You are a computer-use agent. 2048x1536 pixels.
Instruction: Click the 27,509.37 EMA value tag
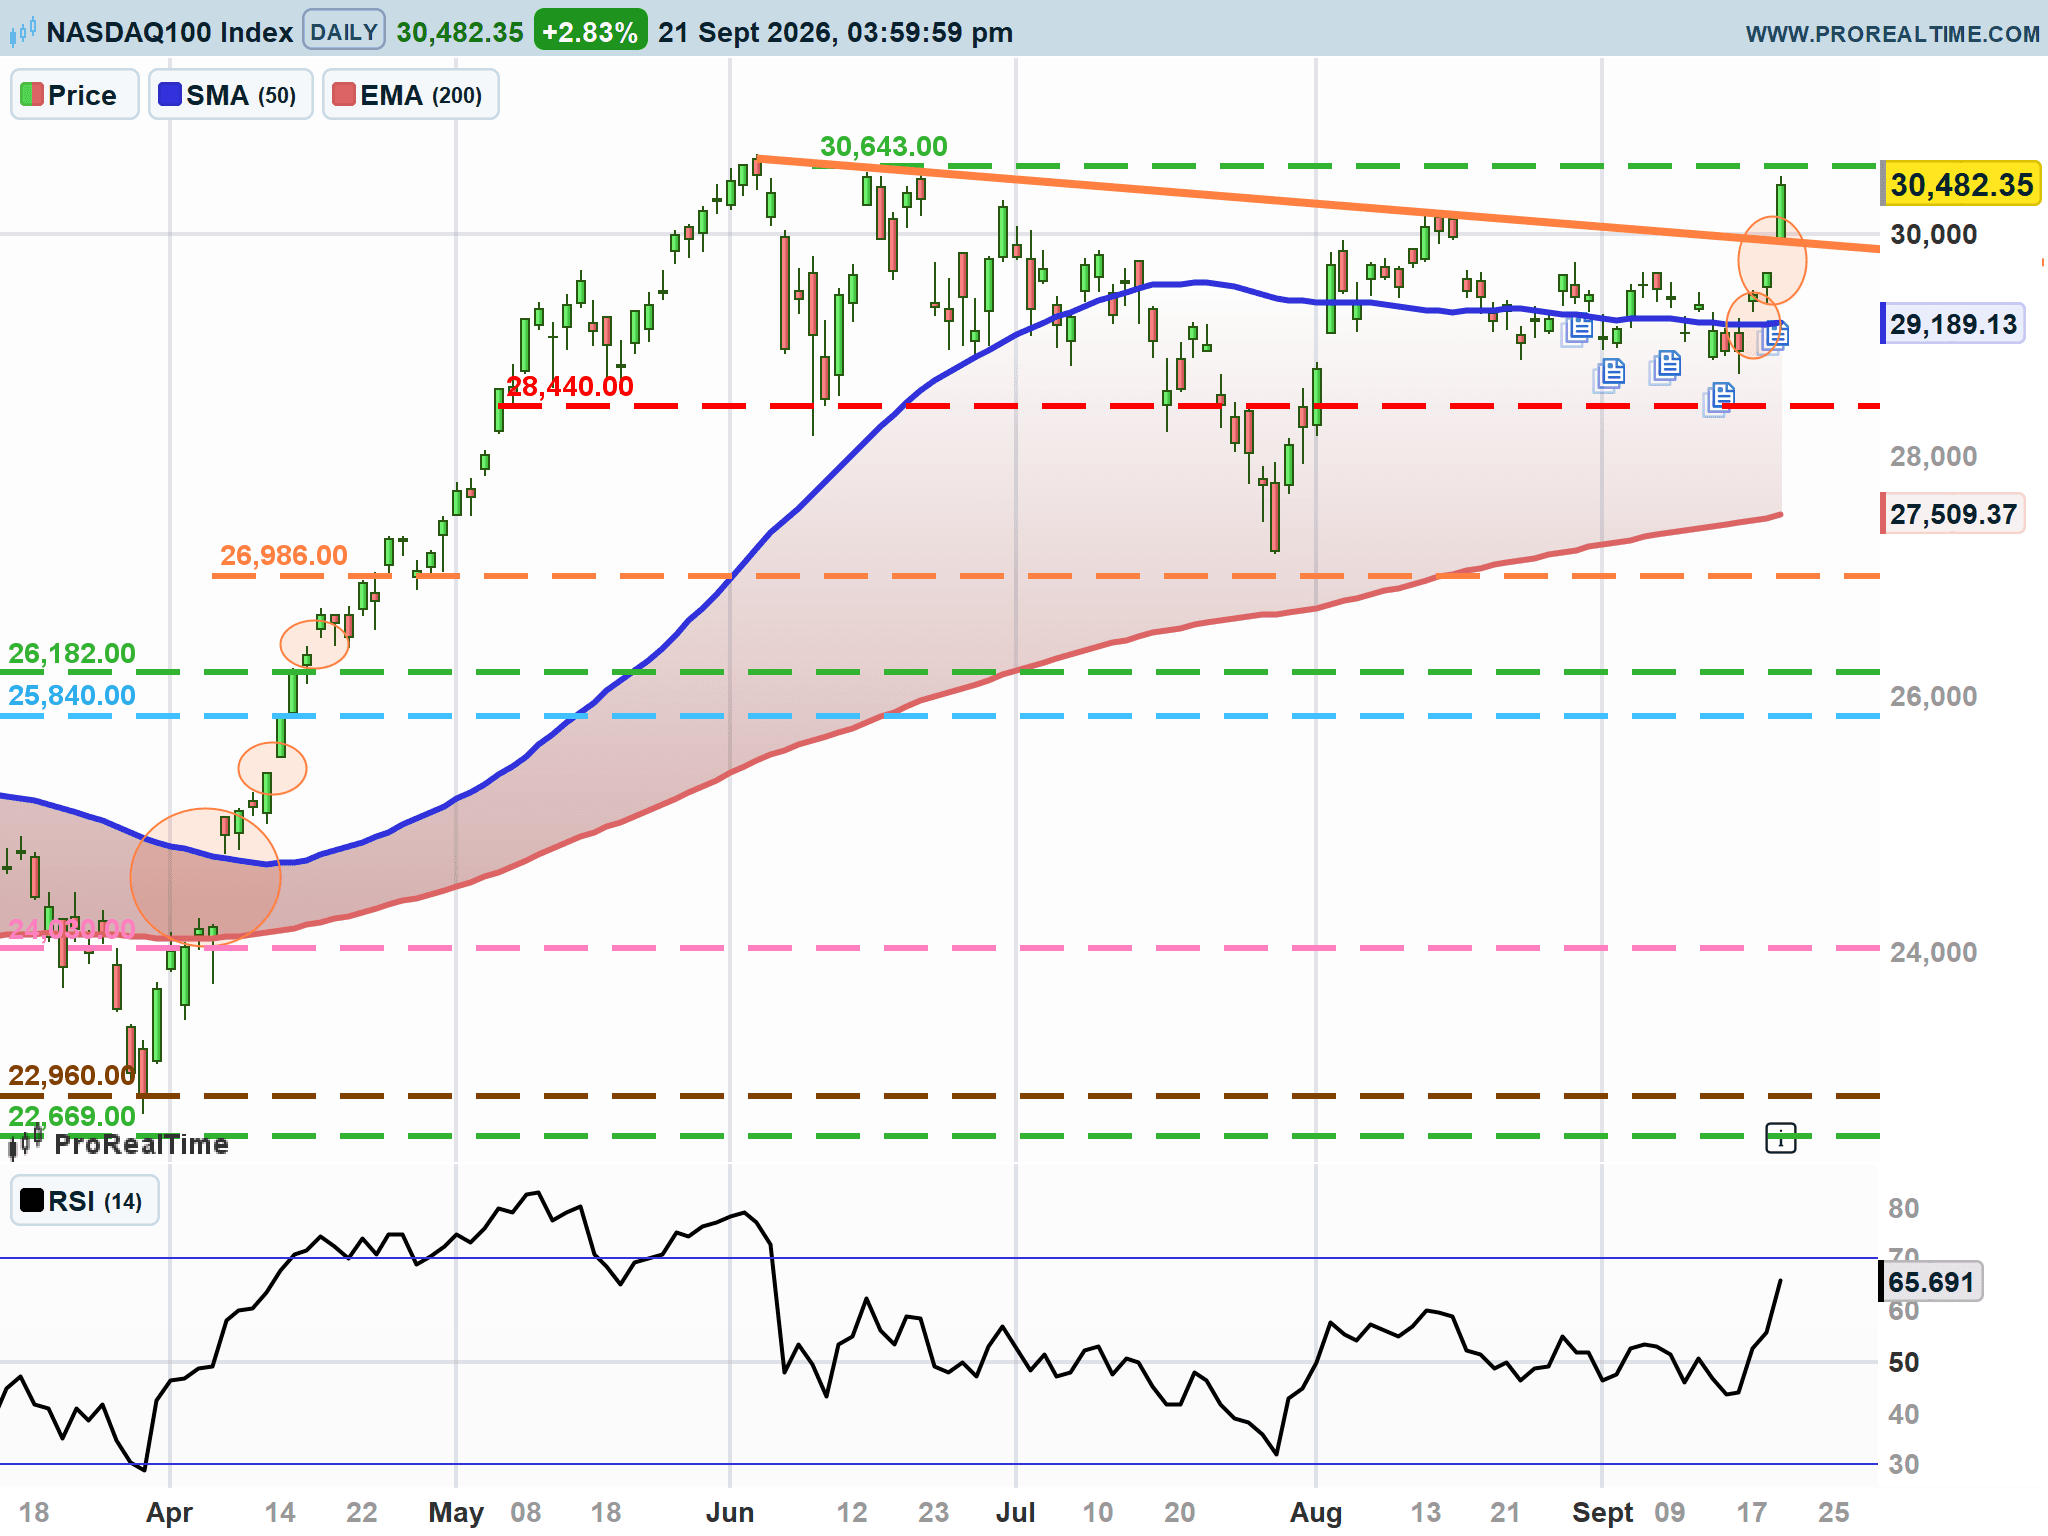[1953, 514]
